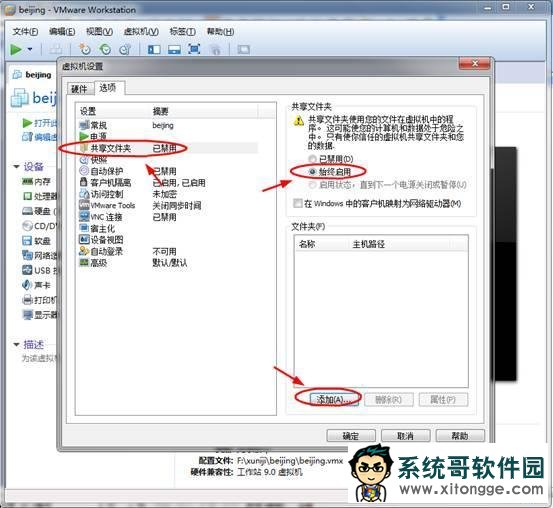Open the power options dropdown arrow
Viewport: 553px width, 508px height.
coord(30,49)
